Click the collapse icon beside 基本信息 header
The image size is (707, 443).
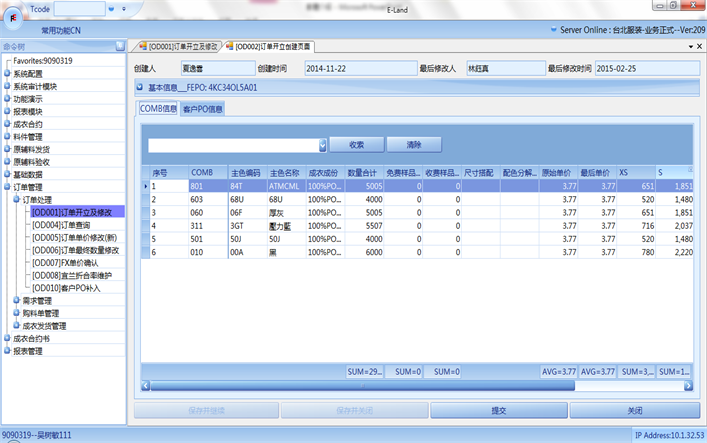(139, 88)
